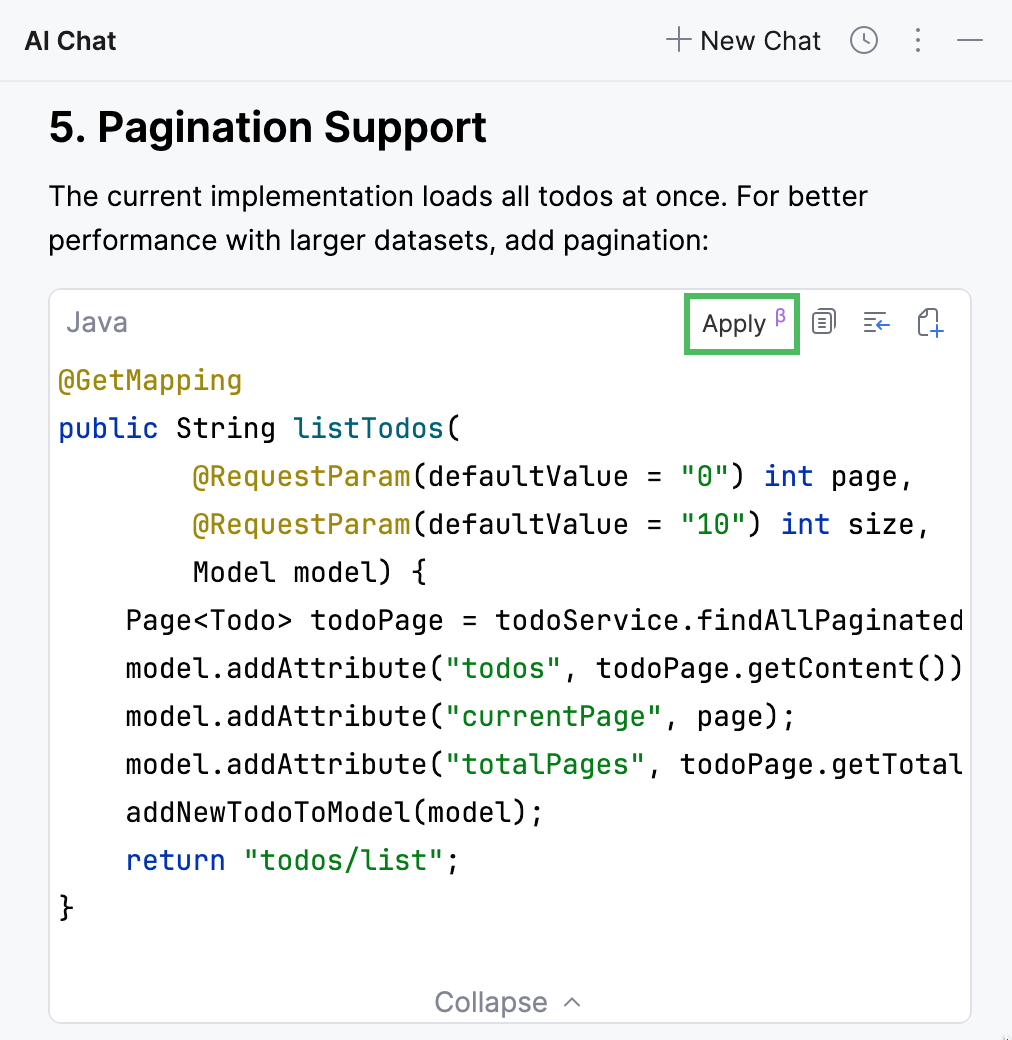Image resolution: width=1012 pixels, height=1040 pixels.
Task: Start a New Chat
Action: [x=743, y=41]
